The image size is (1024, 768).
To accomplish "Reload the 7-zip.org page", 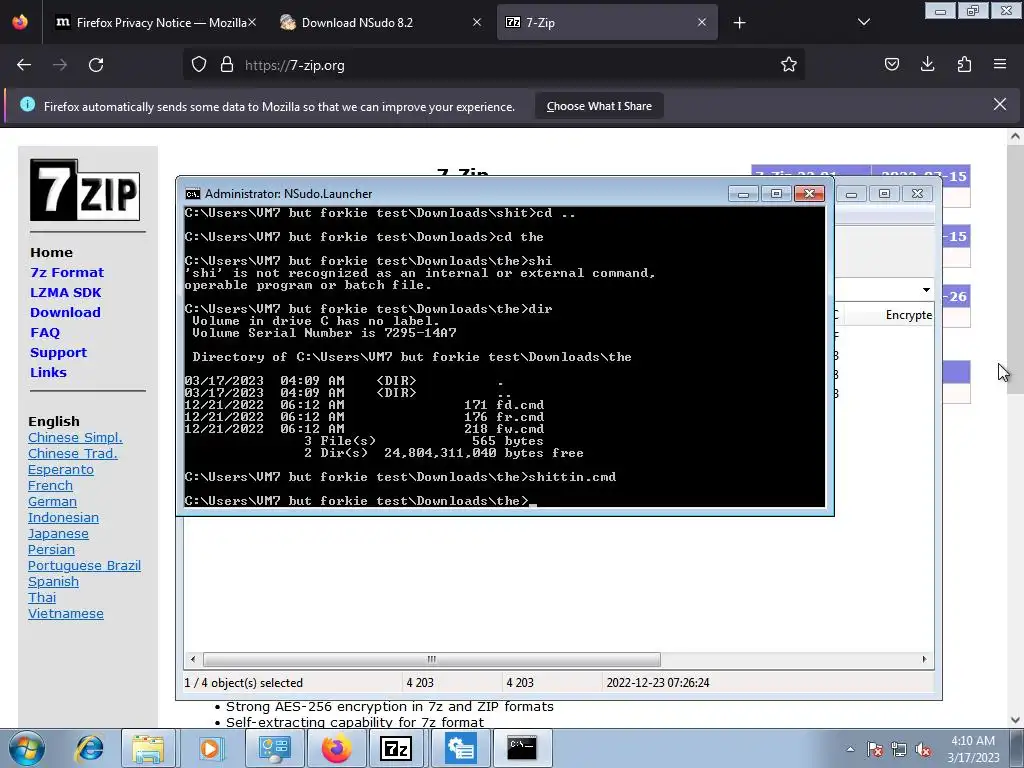I will point(96,65).
